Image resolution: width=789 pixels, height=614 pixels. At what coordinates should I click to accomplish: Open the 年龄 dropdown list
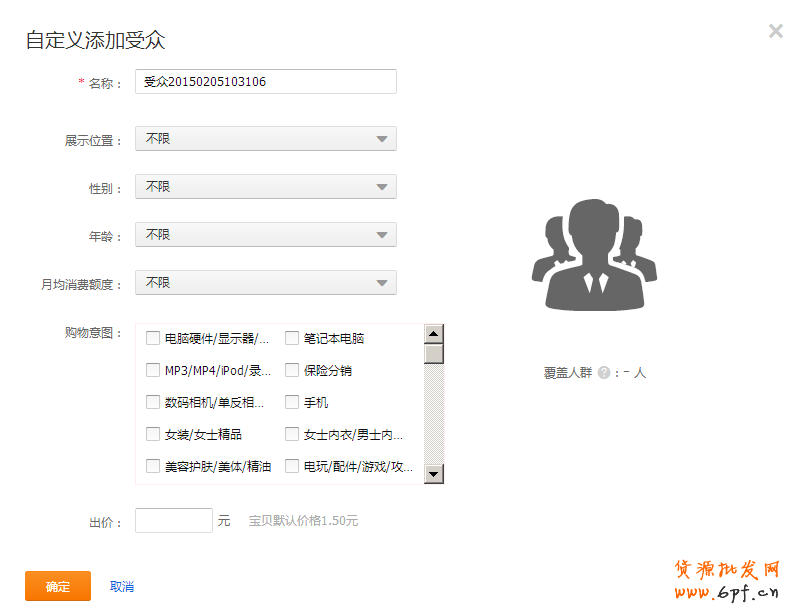(266, 235)
